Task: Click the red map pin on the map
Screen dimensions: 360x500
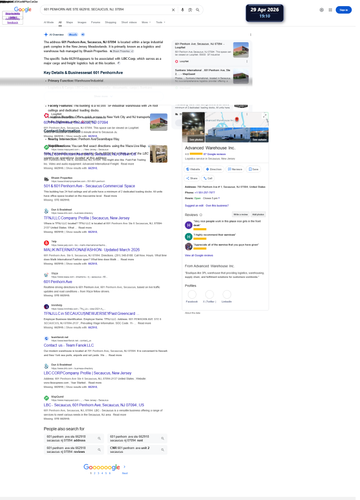Action: click(x=237, y=119)
